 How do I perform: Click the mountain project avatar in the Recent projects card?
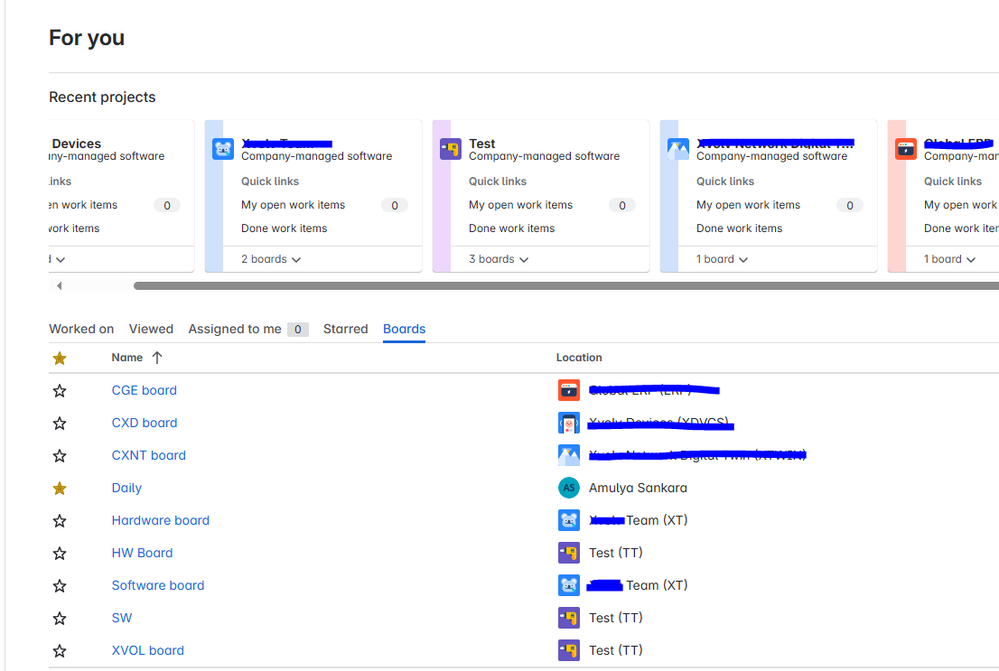678,149
